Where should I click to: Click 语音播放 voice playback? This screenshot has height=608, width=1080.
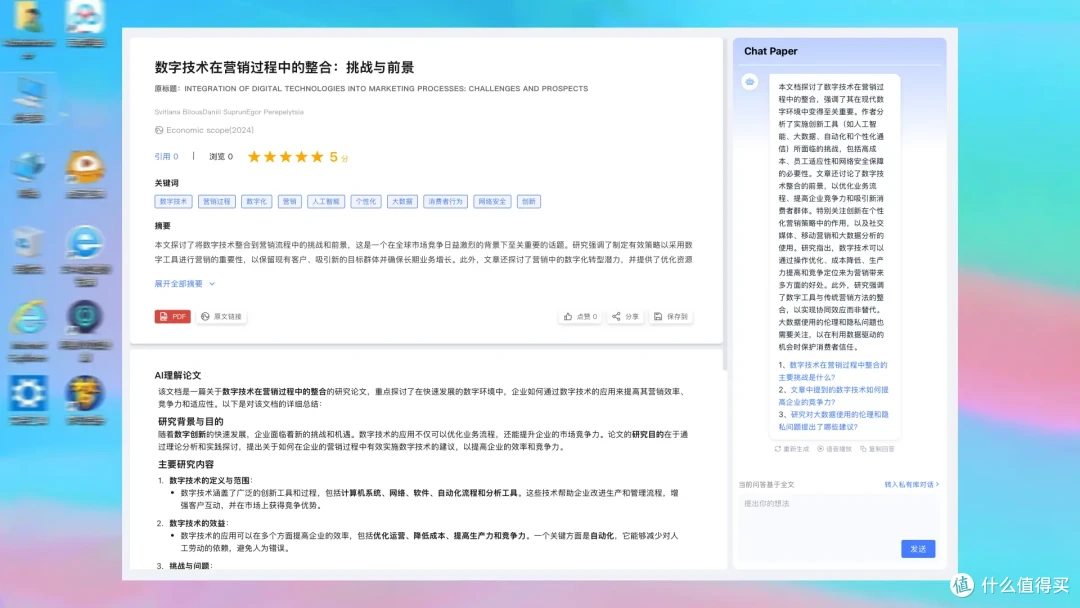click(x=834, y=449)
